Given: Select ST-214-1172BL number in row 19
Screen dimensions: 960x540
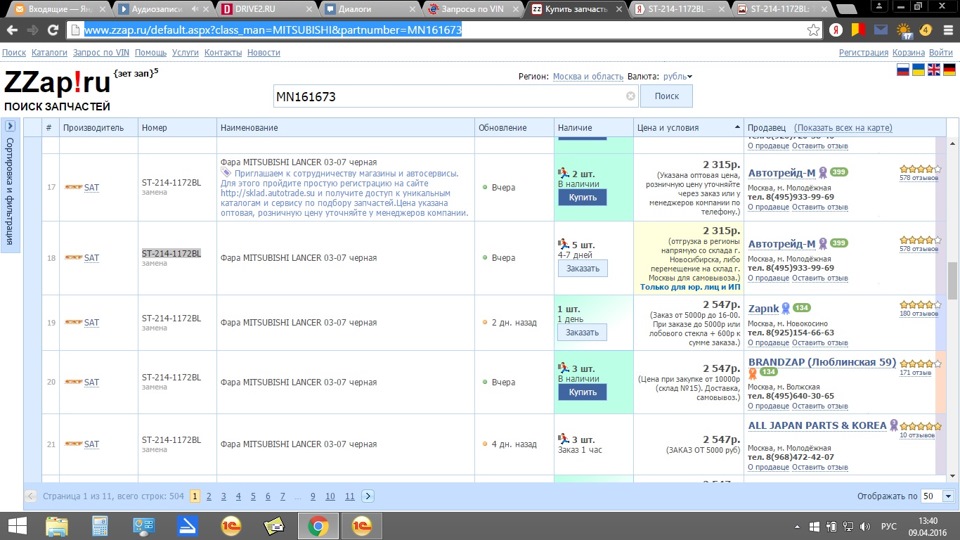Looking at the screenshot, I should click(171, 318).
